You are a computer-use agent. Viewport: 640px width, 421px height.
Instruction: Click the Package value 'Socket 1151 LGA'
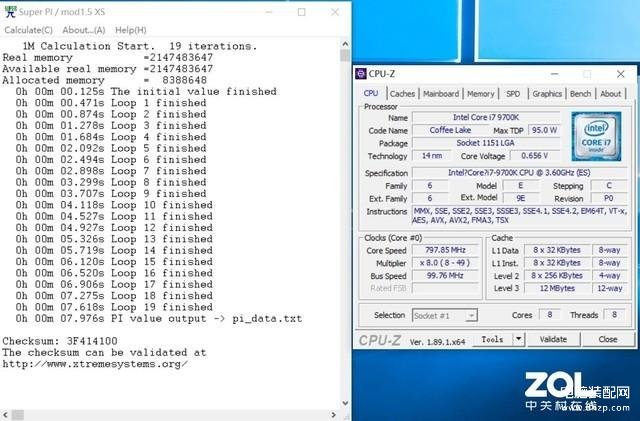pyautogui.click(x=486, y=143)
